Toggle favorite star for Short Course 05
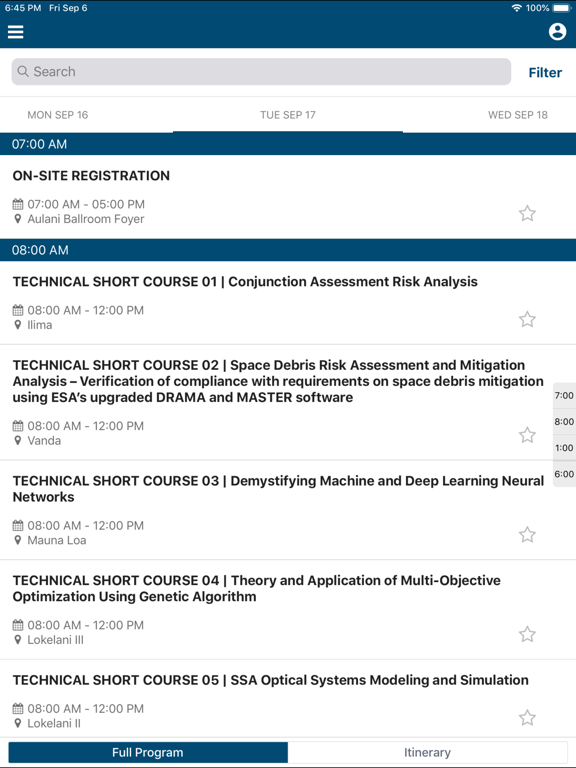This screenshot has width=576, height=768. 528,718
